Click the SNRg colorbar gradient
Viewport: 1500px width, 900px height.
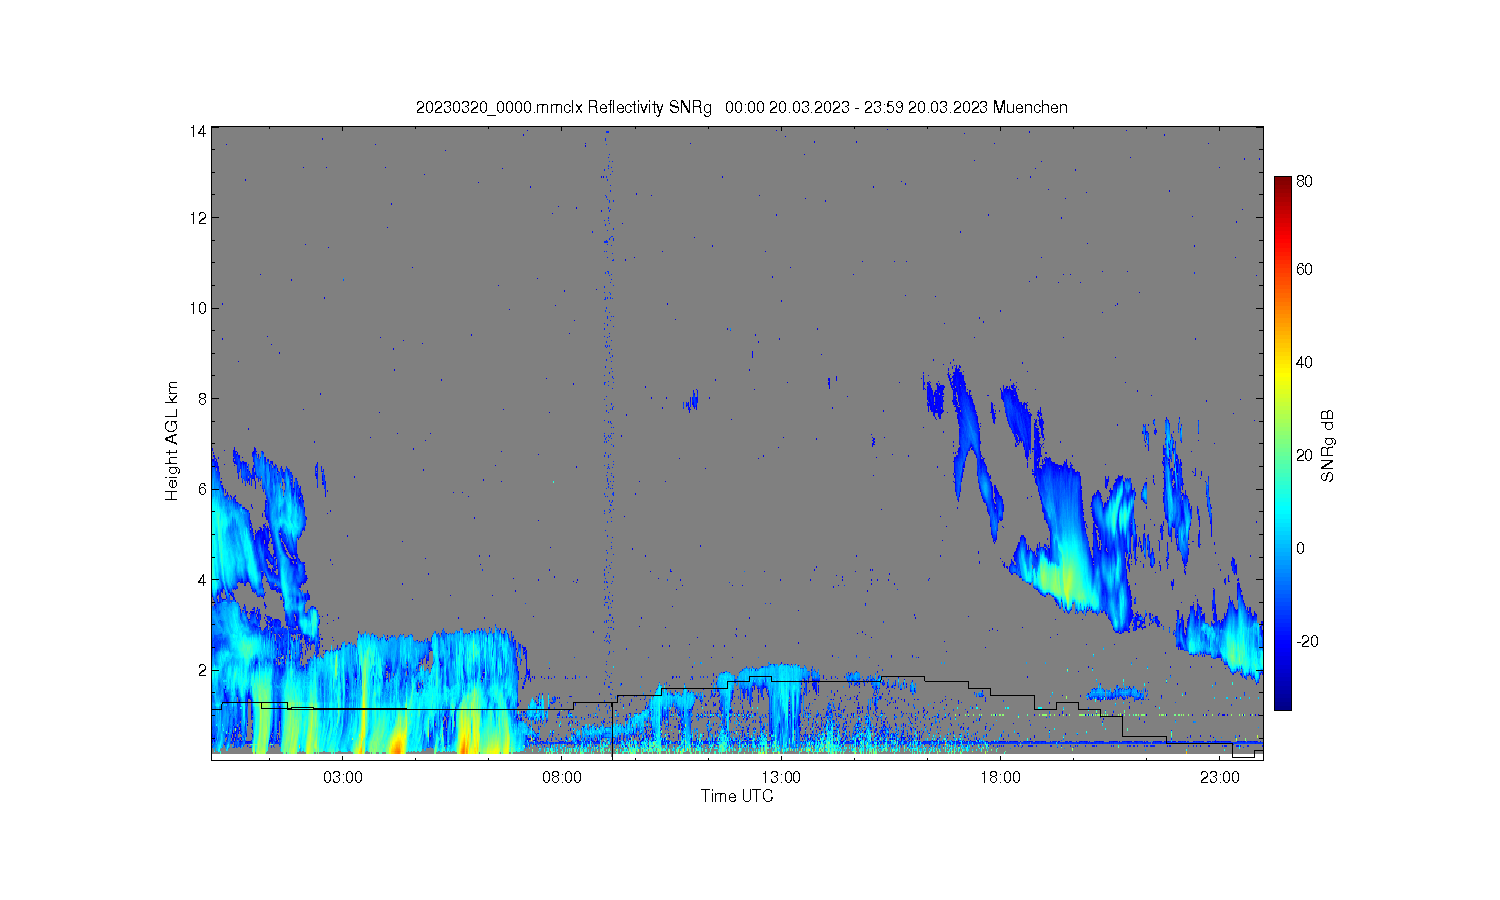pos(1282,443)
